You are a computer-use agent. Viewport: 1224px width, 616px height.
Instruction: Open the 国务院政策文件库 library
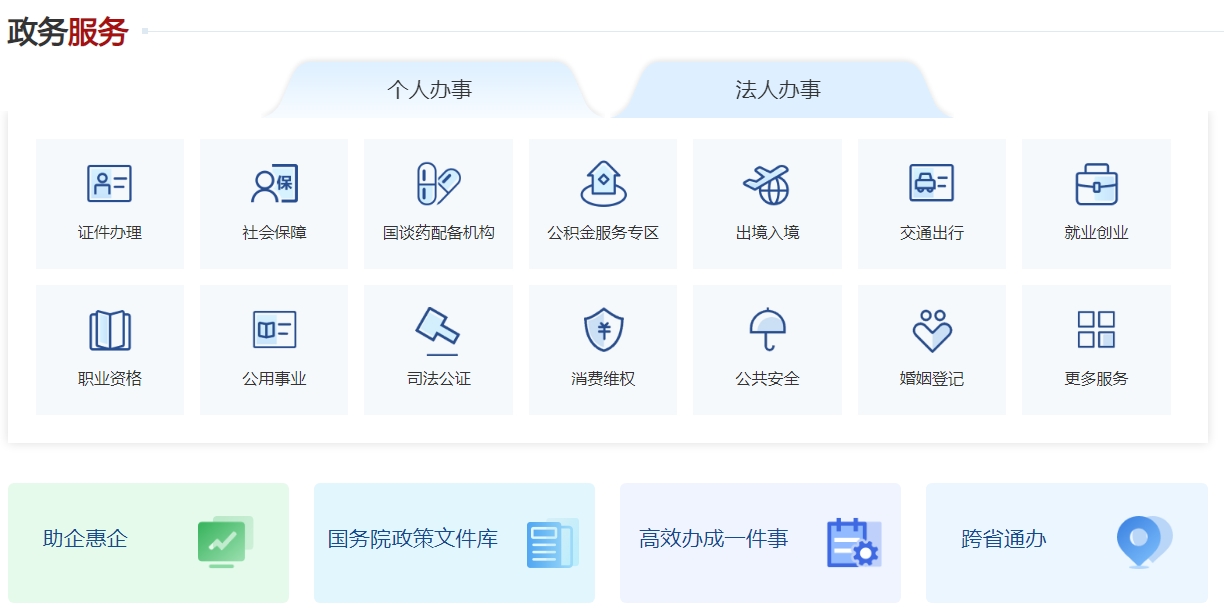454,542
